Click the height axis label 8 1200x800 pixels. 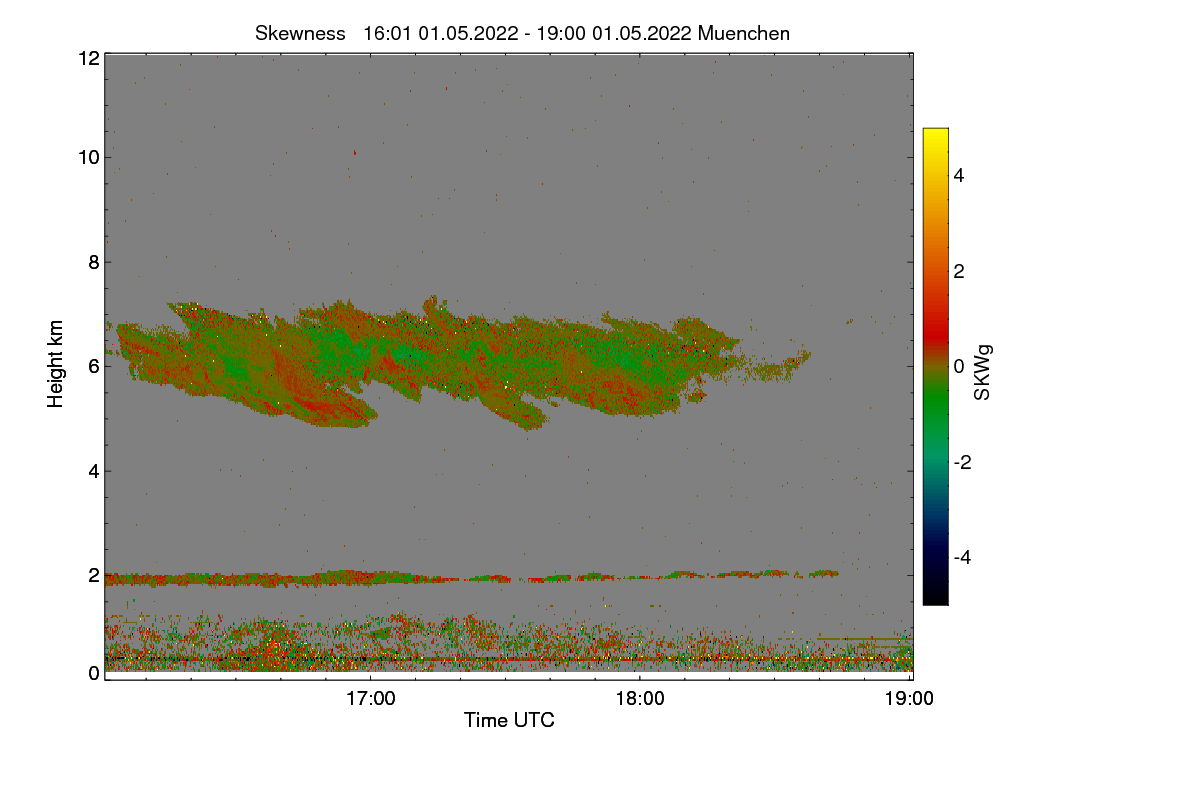coord(94,262)
